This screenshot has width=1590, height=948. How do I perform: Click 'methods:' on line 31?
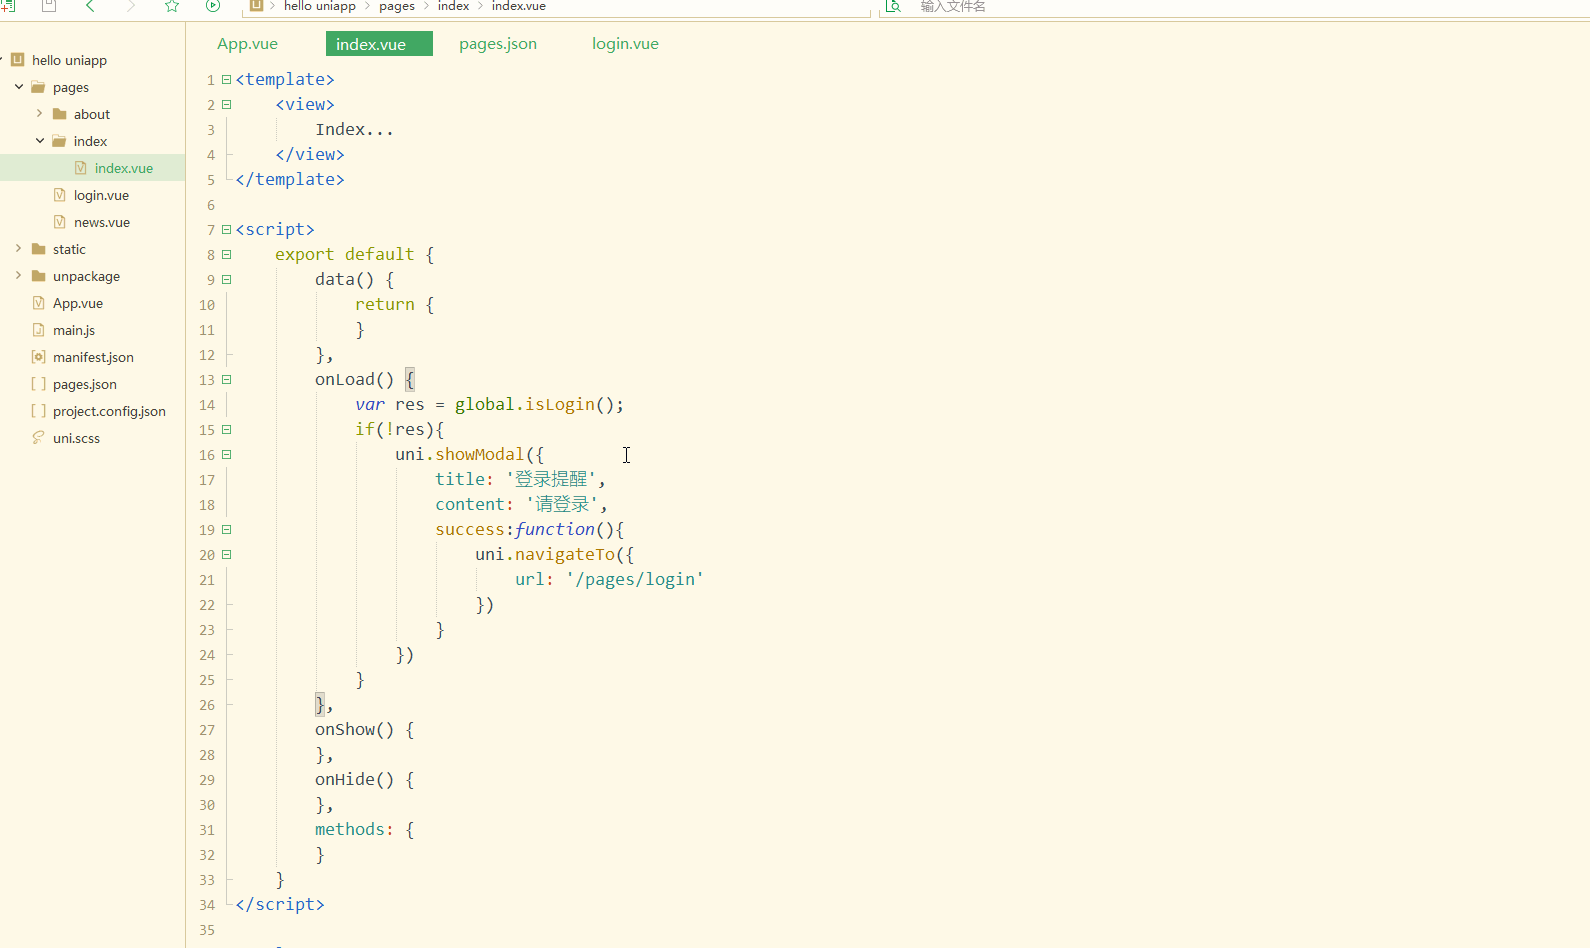(354, 829)
